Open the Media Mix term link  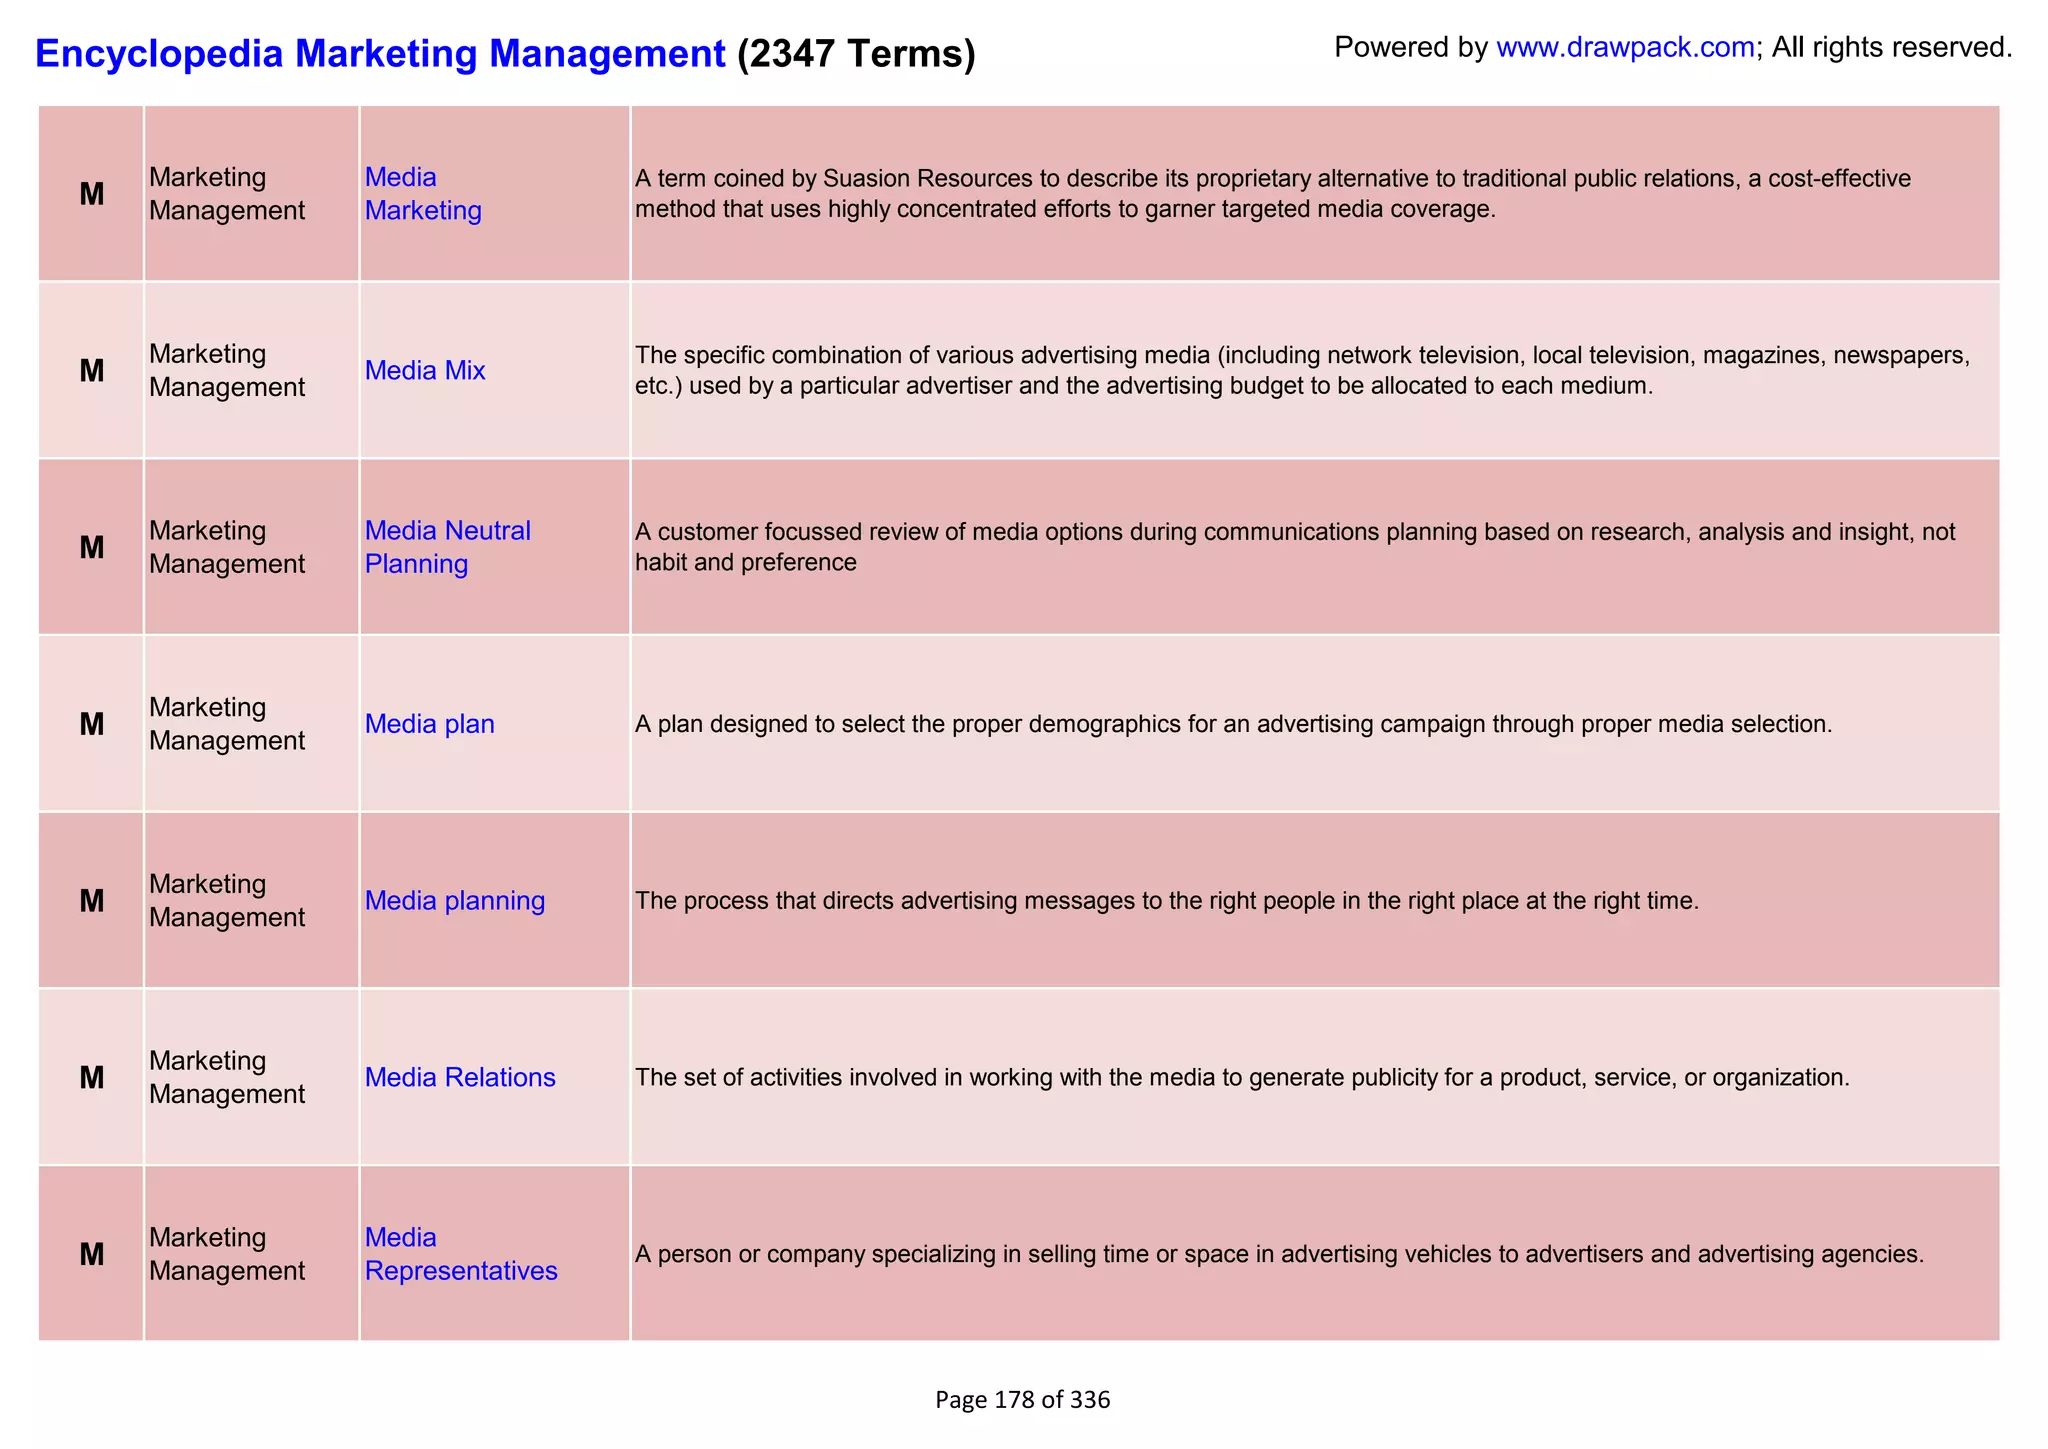point(425,371)
